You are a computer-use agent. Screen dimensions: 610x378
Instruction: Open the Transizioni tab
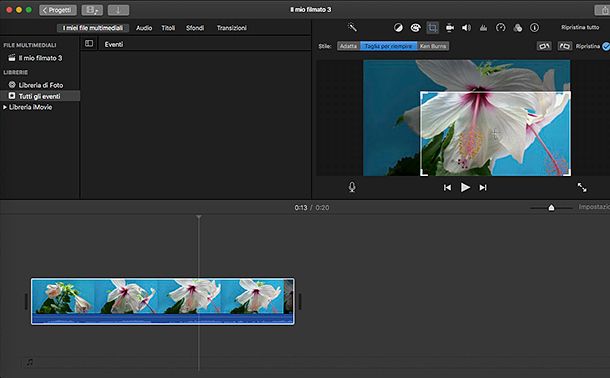click(231, 28)
